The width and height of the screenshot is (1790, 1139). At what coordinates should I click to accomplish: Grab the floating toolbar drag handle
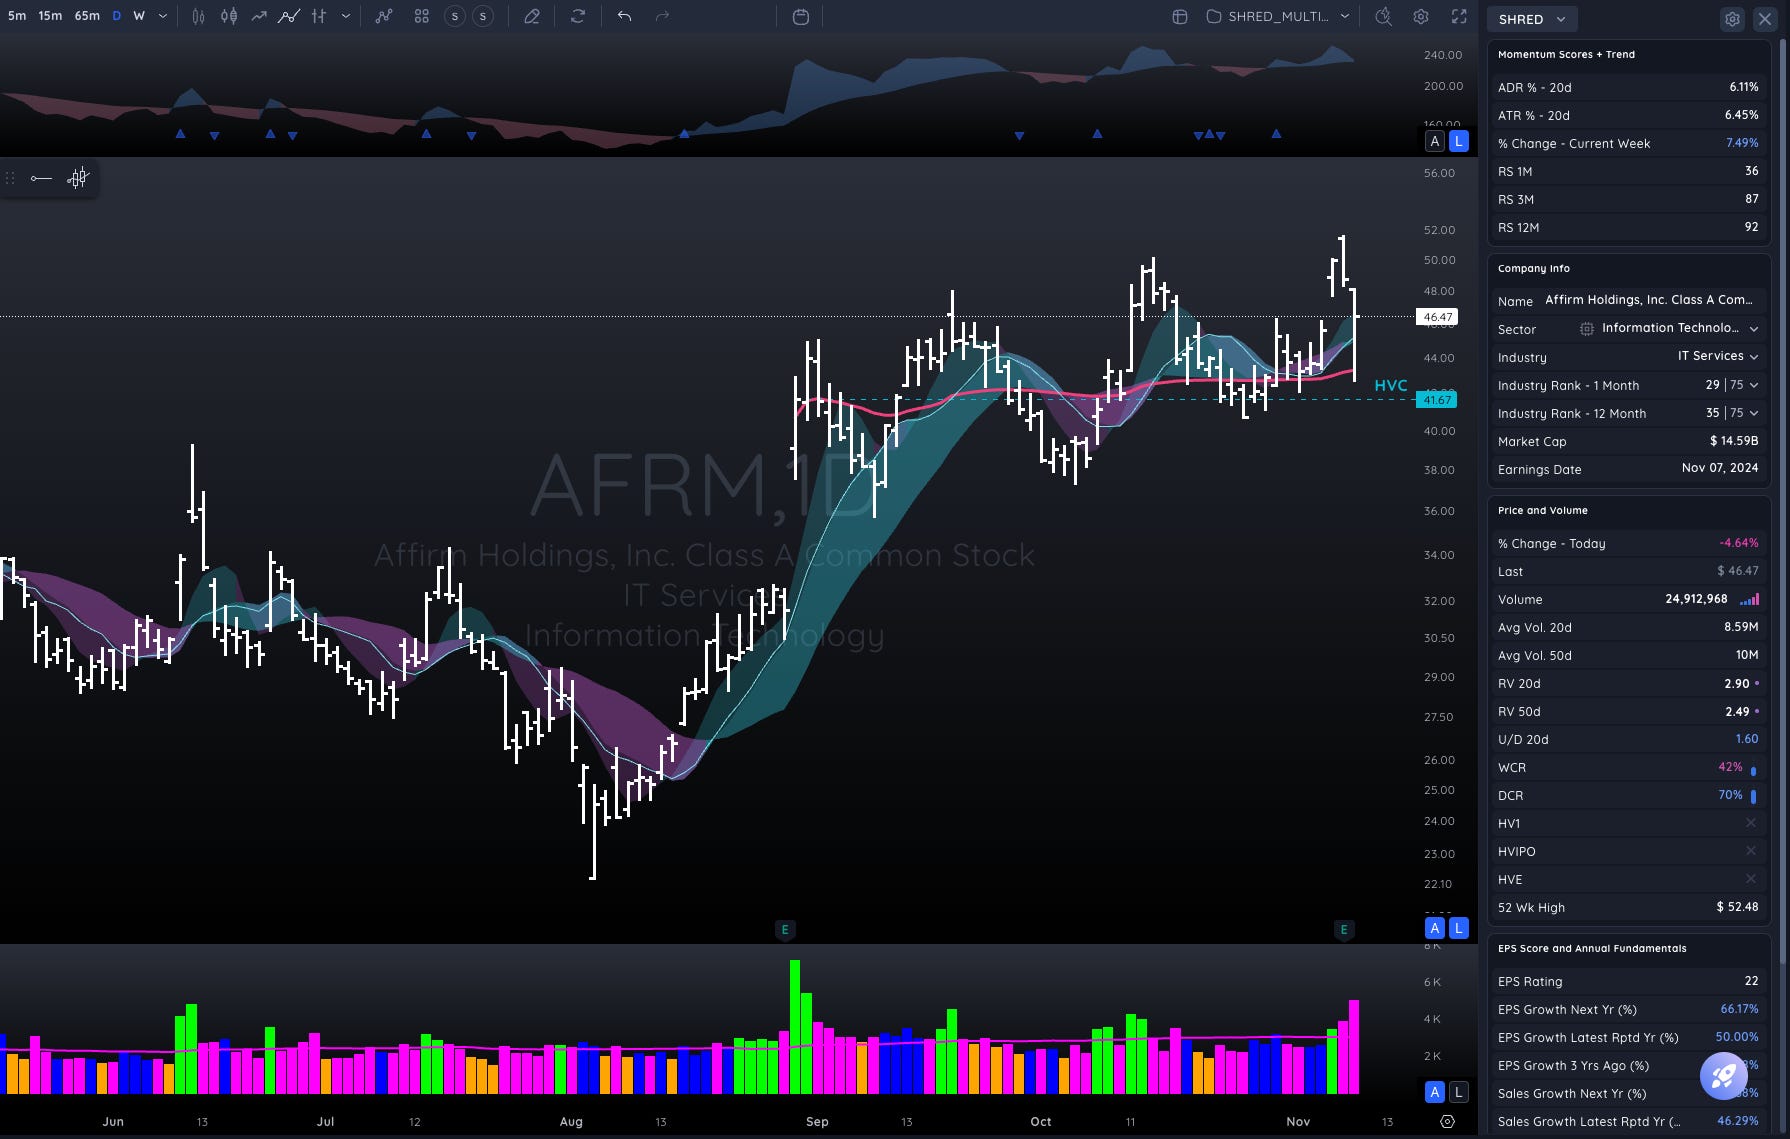[10, 178]
